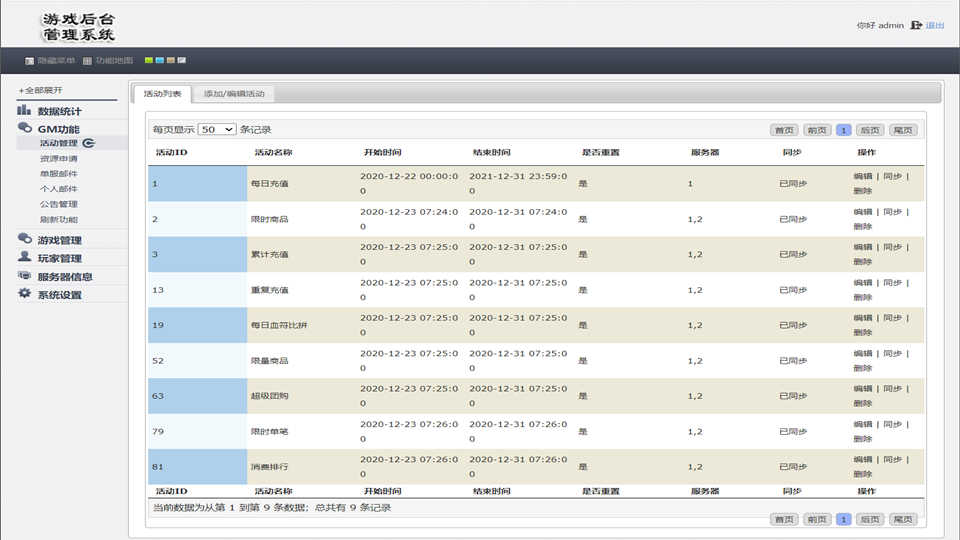Switch to the 添加/编辑活动 tab
This screenshot has width=960, height=540.
(234, 94)
